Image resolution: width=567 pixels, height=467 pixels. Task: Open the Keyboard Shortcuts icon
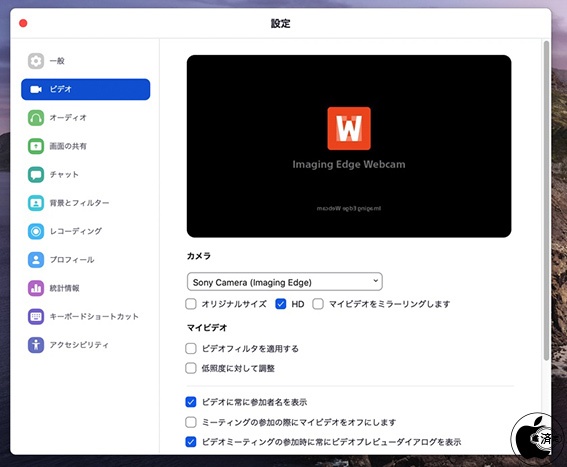point(36,317)
